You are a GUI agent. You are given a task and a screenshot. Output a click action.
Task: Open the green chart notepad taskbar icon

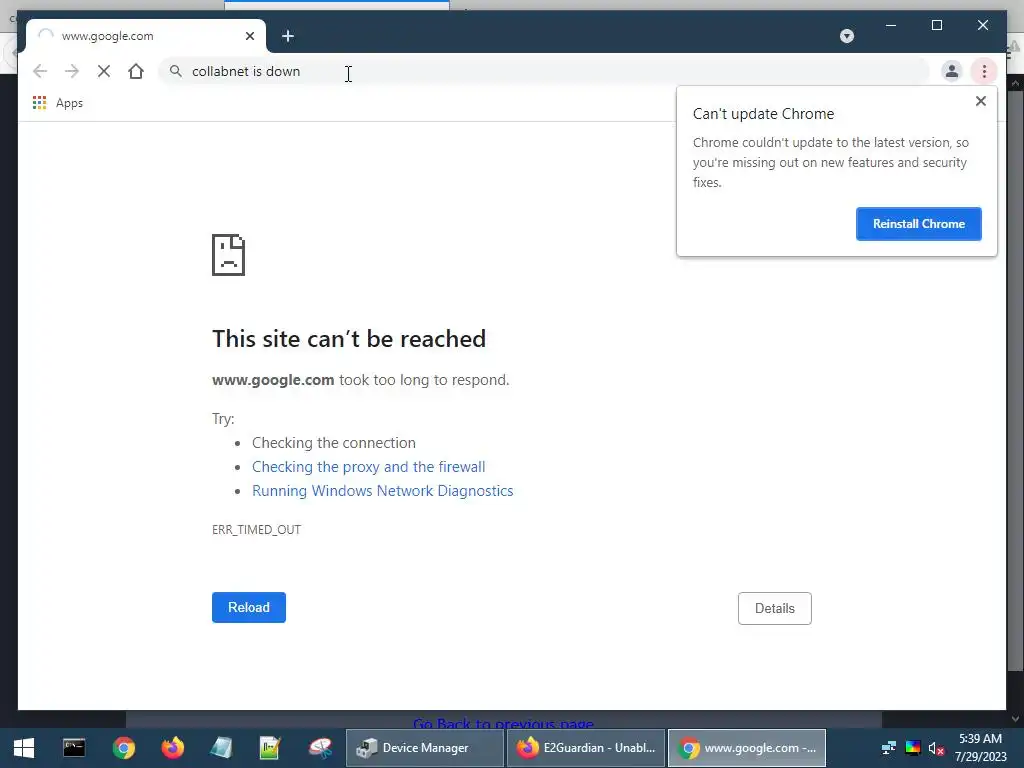[x=270, y=748]
